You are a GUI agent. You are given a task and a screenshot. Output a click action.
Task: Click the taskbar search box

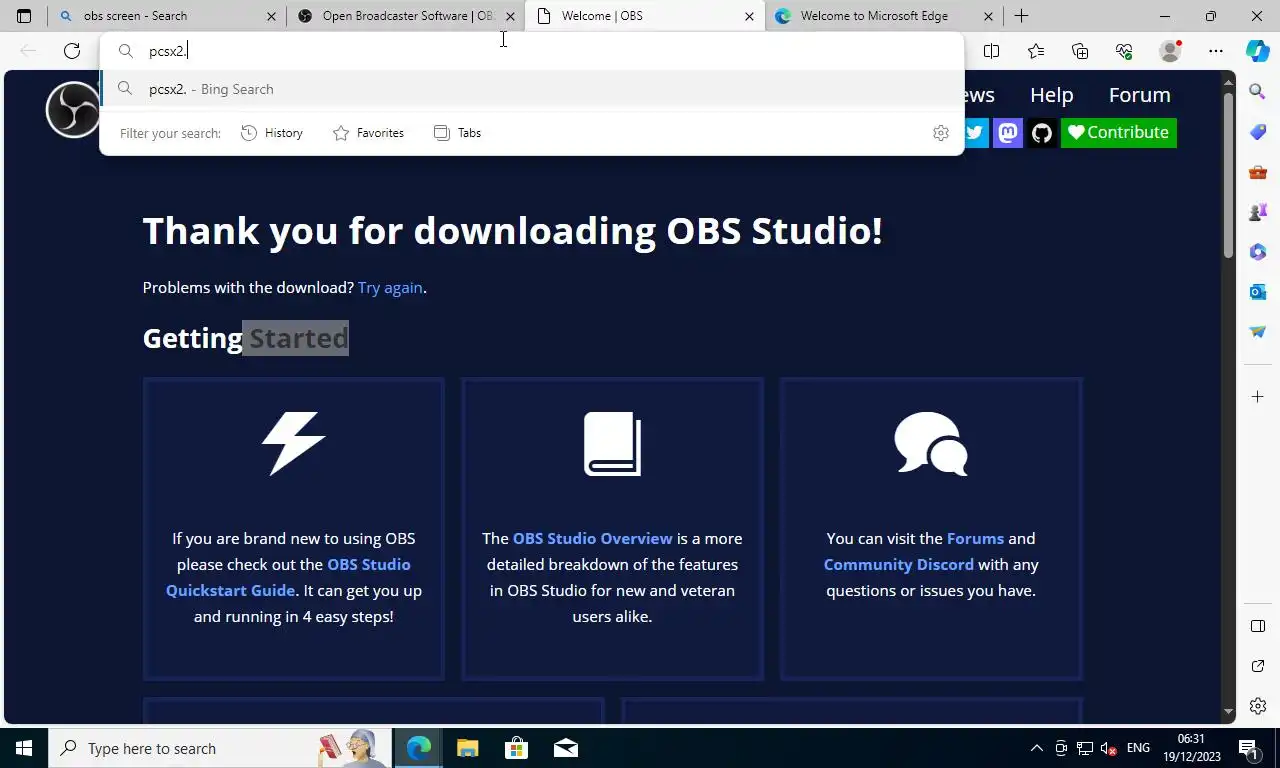218,748
